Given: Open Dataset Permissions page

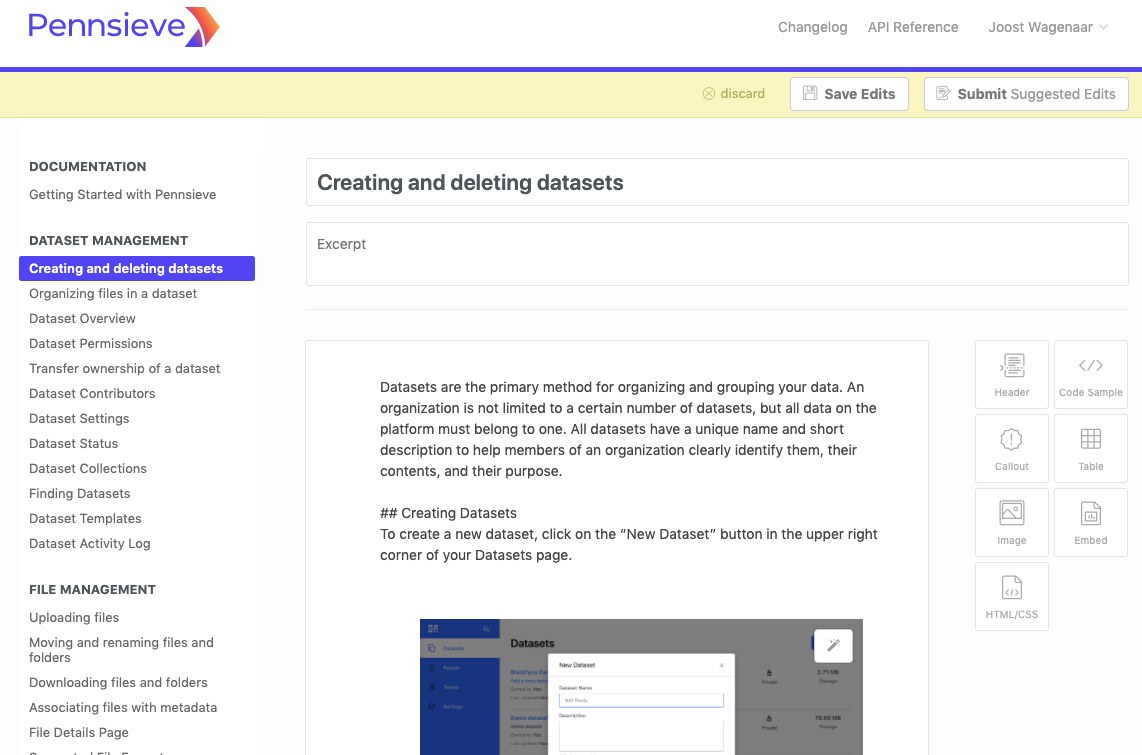Looking at the screenshot, I should pos(90,344).
